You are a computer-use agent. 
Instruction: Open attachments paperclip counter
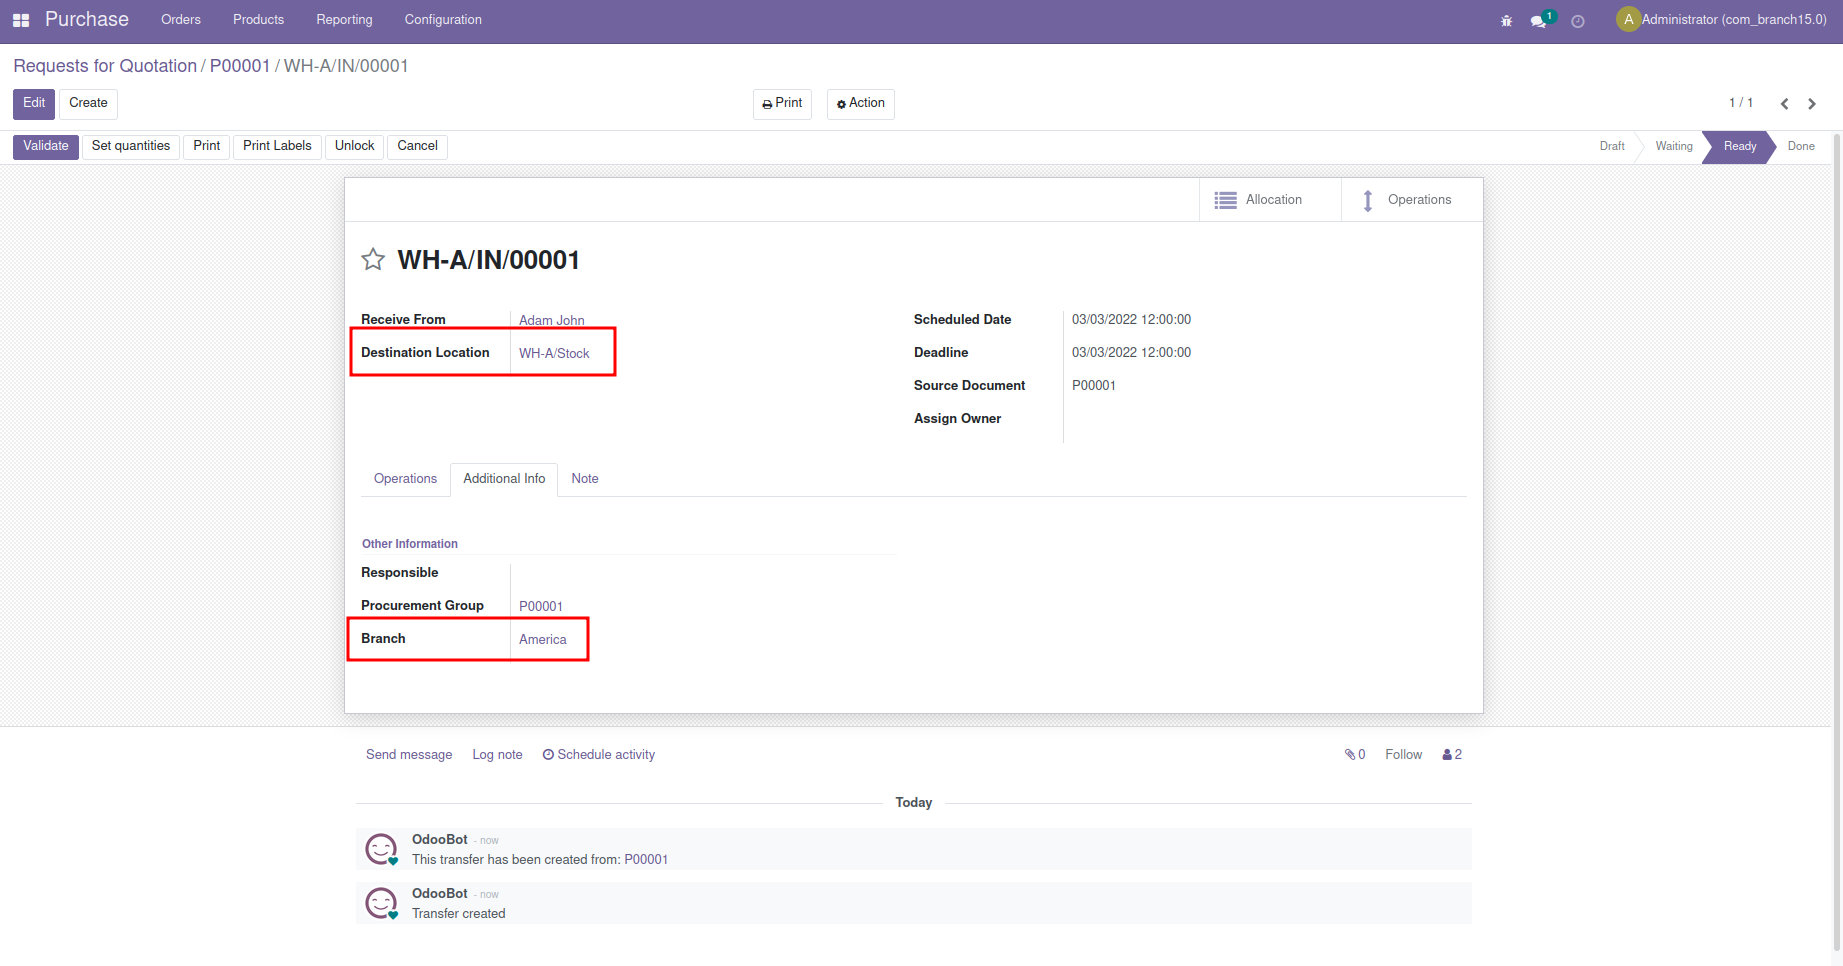point(1355,755)
